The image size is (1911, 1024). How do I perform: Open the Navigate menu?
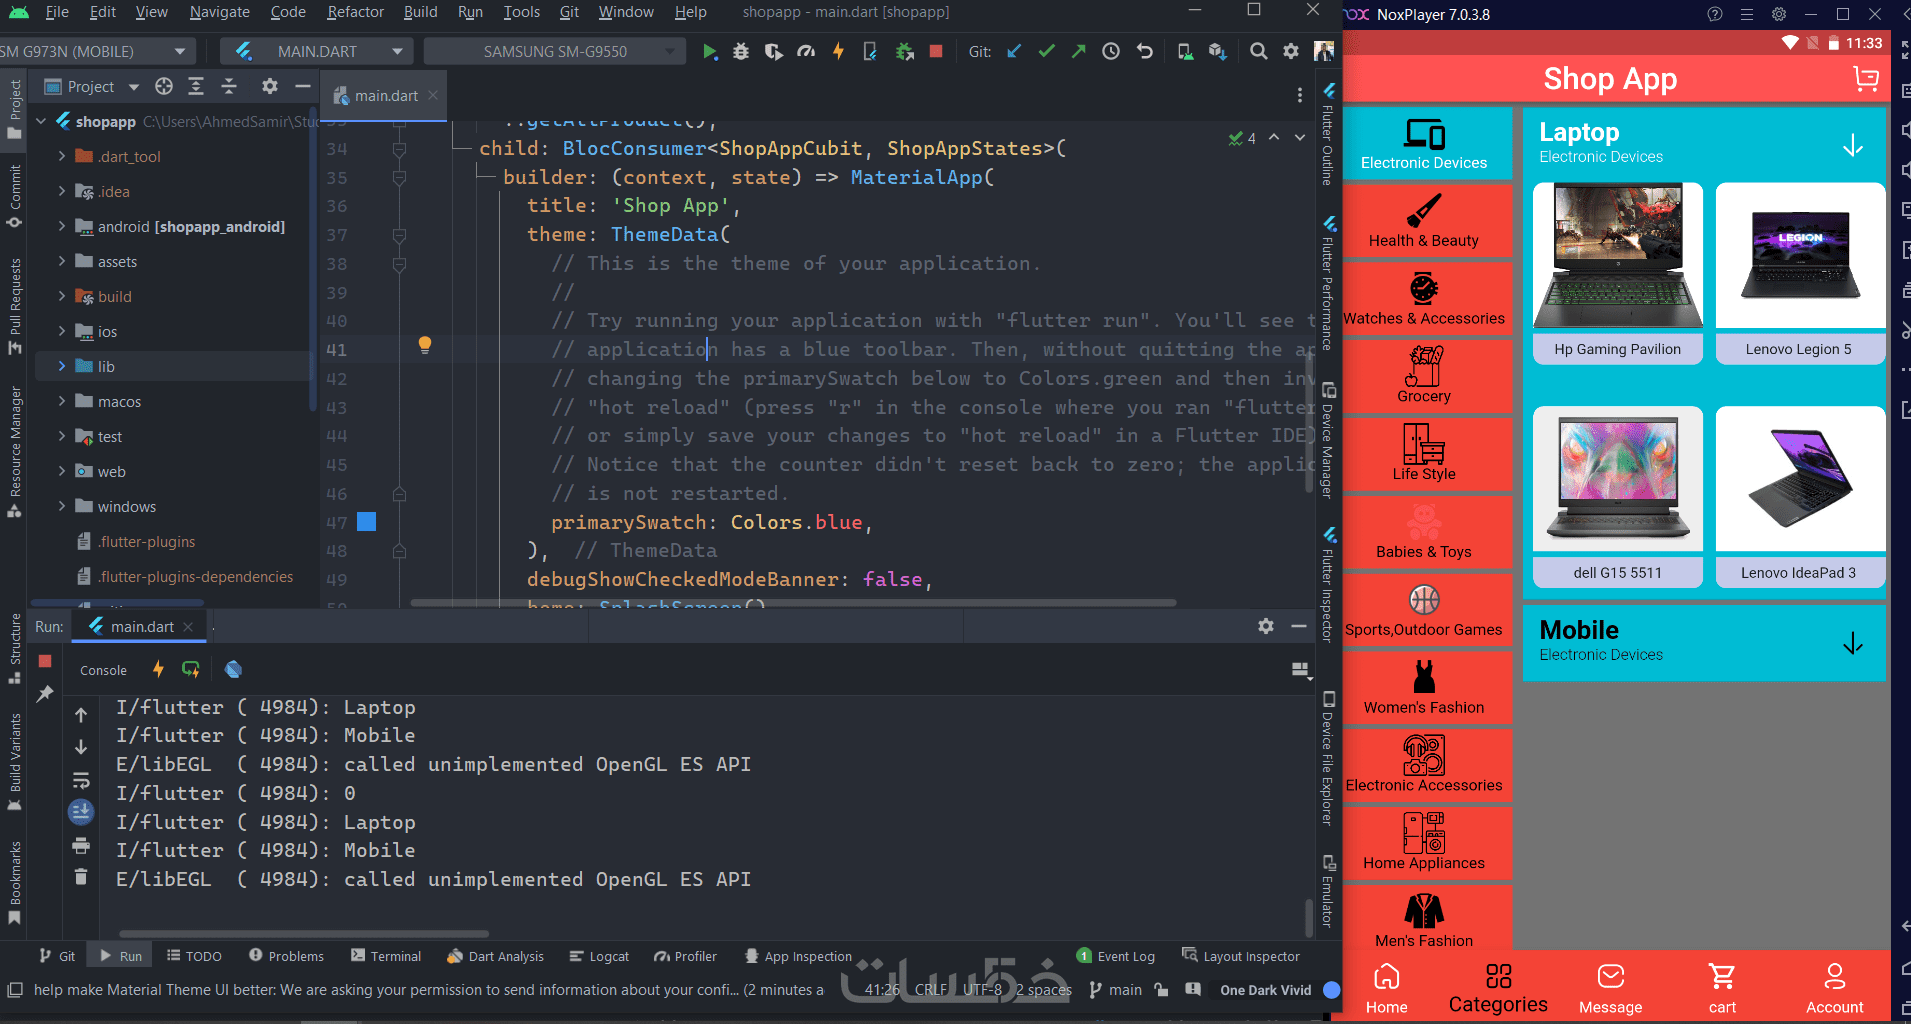click(x=219, y=12)
